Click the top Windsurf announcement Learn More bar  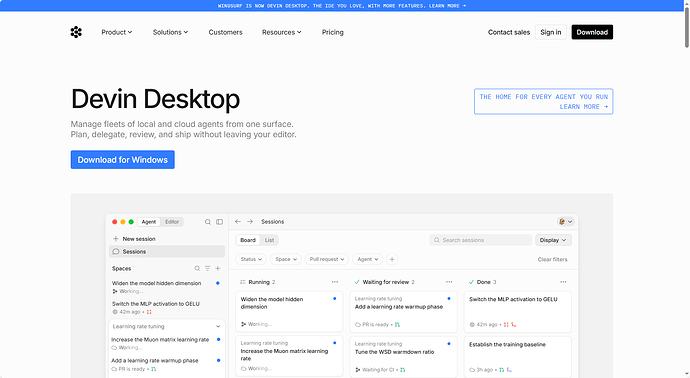[341, 6]
